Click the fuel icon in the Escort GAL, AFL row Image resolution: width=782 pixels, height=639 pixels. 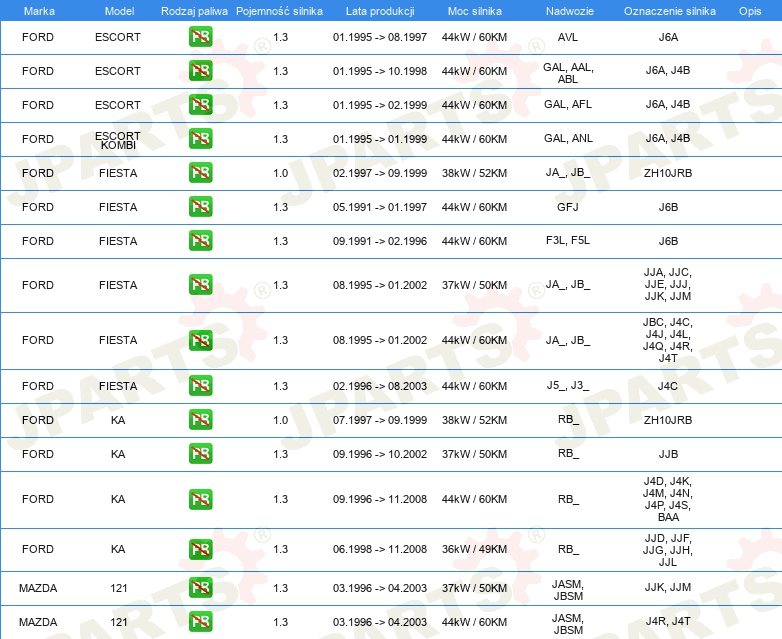tap(200, 105)
